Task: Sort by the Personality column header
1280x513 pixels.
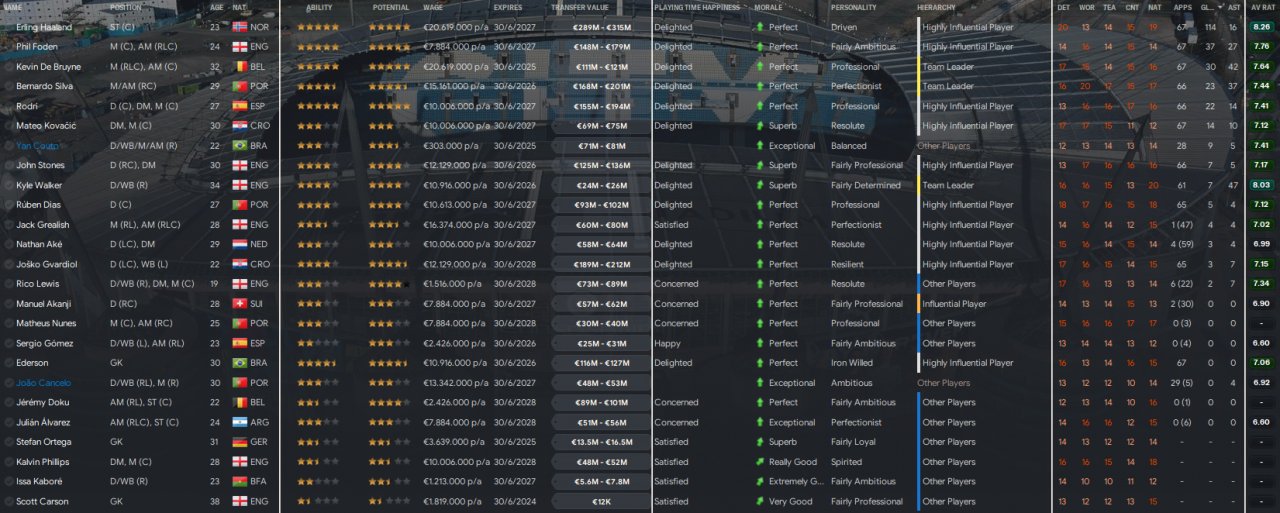Action: (x=853, y=7)
